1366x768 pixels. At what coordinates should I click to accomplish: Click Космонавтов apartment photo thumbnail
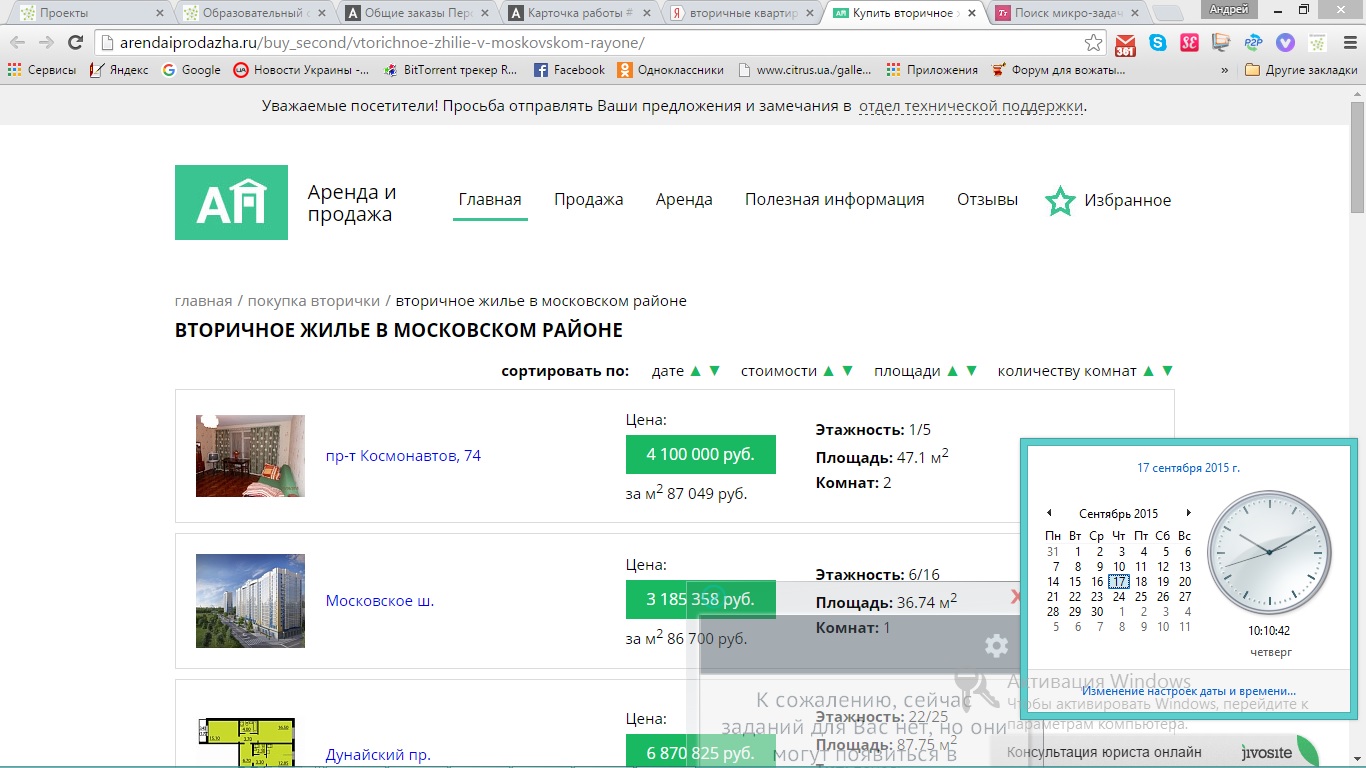click(250, 456)
